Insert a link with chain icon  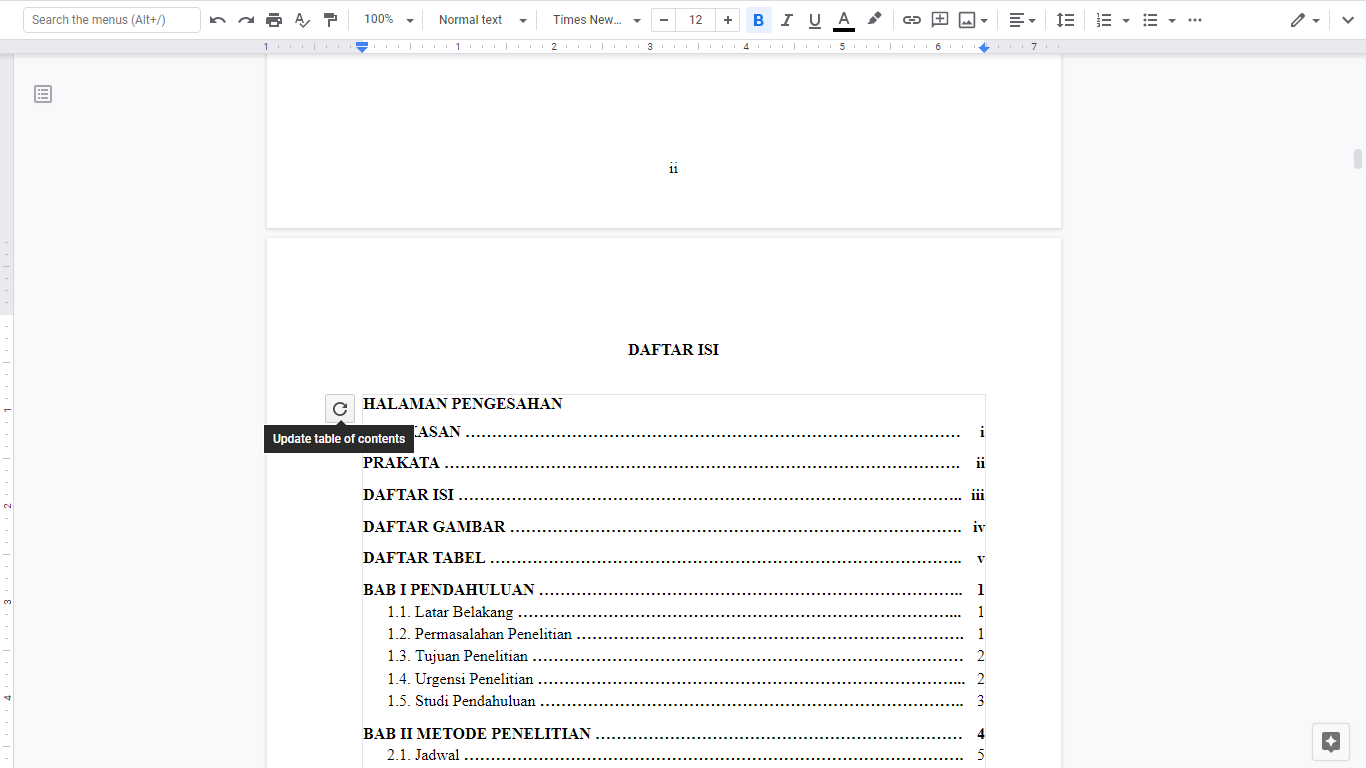point(911,20)
